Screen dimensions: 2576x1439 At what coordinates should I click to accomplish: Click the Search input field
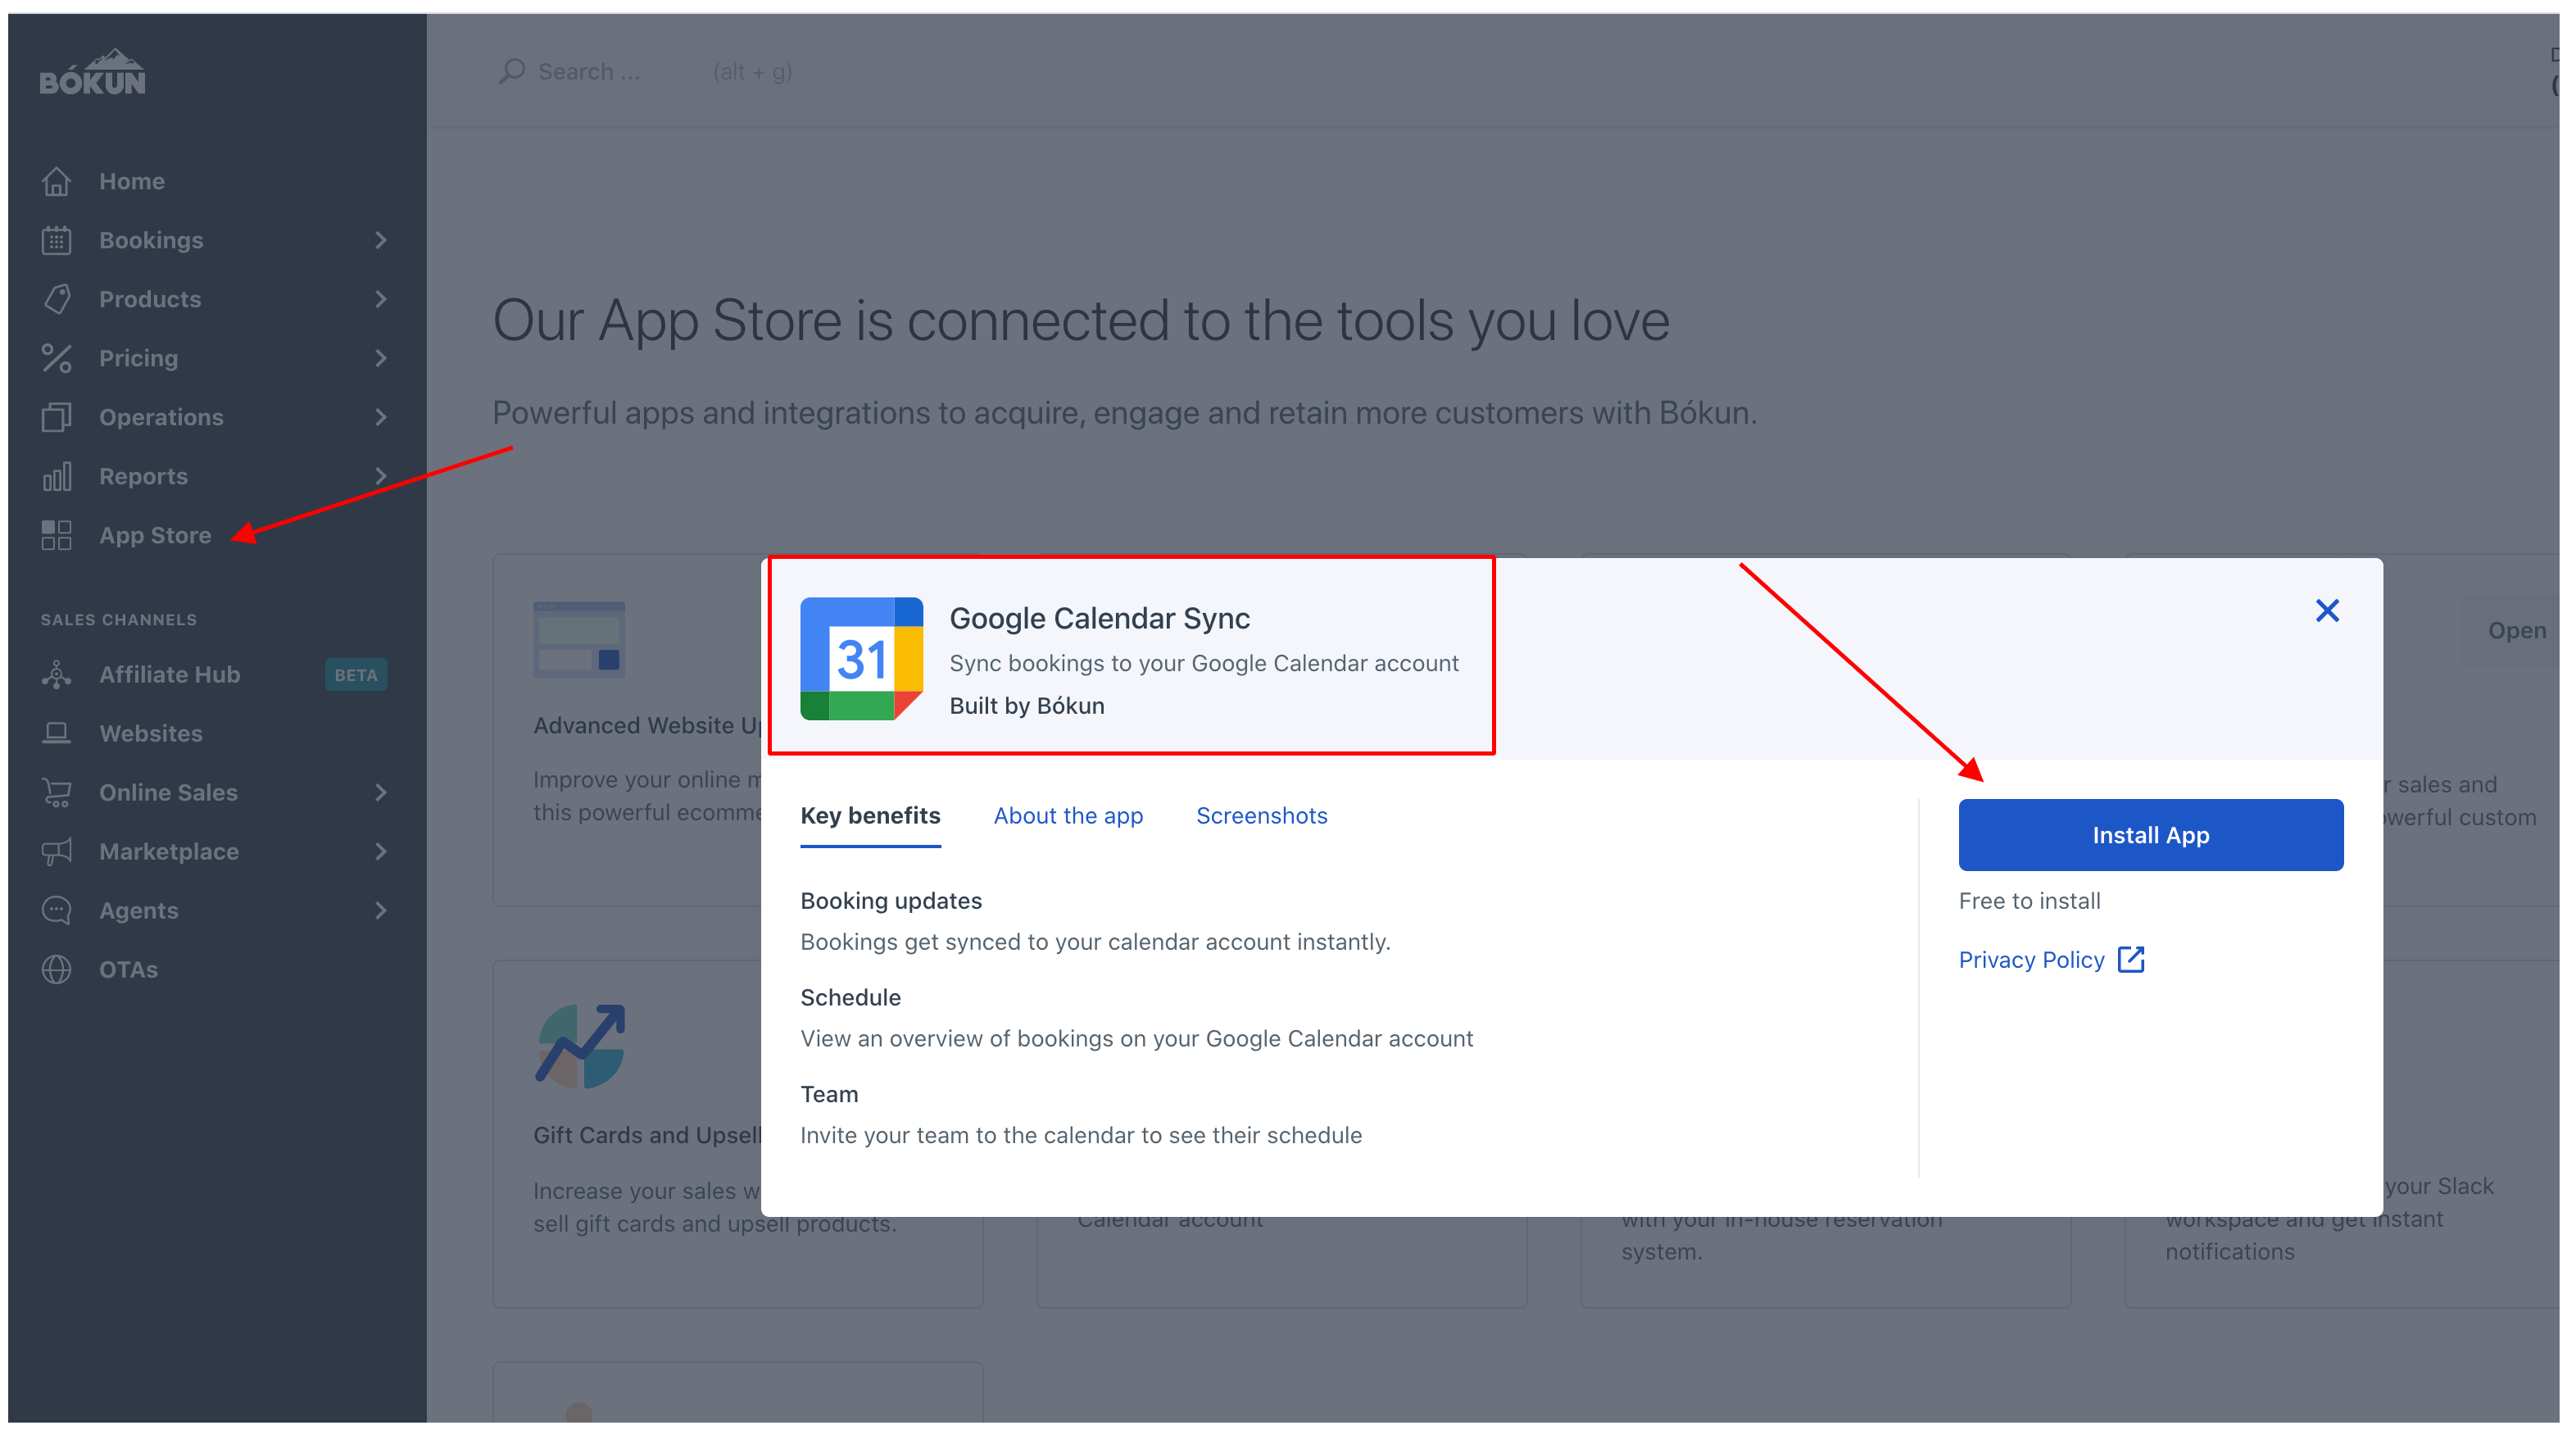coord(645,71)
